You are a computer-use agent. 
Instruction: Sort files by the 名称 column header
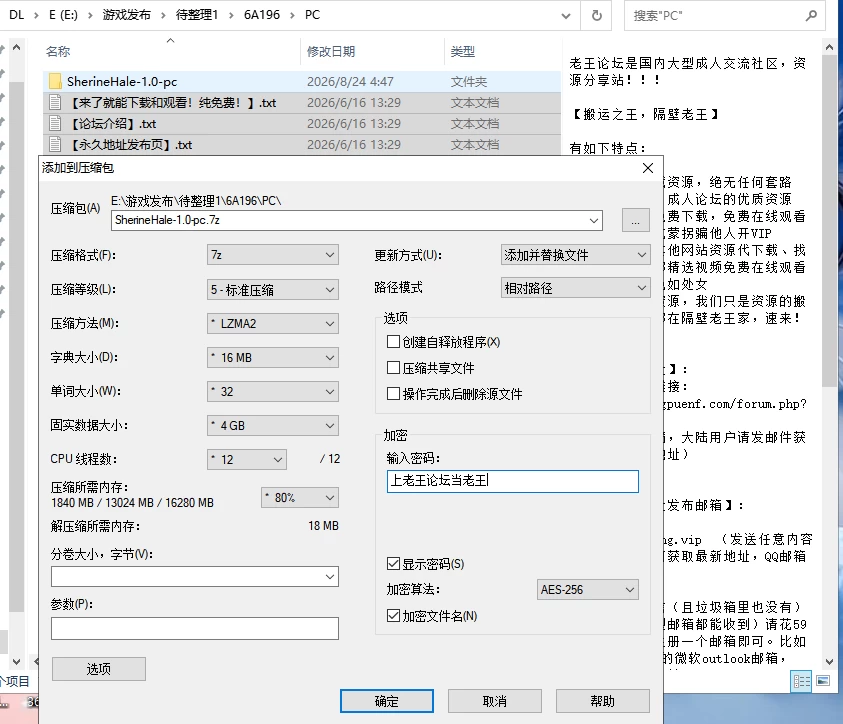click(x=58, y=52)
